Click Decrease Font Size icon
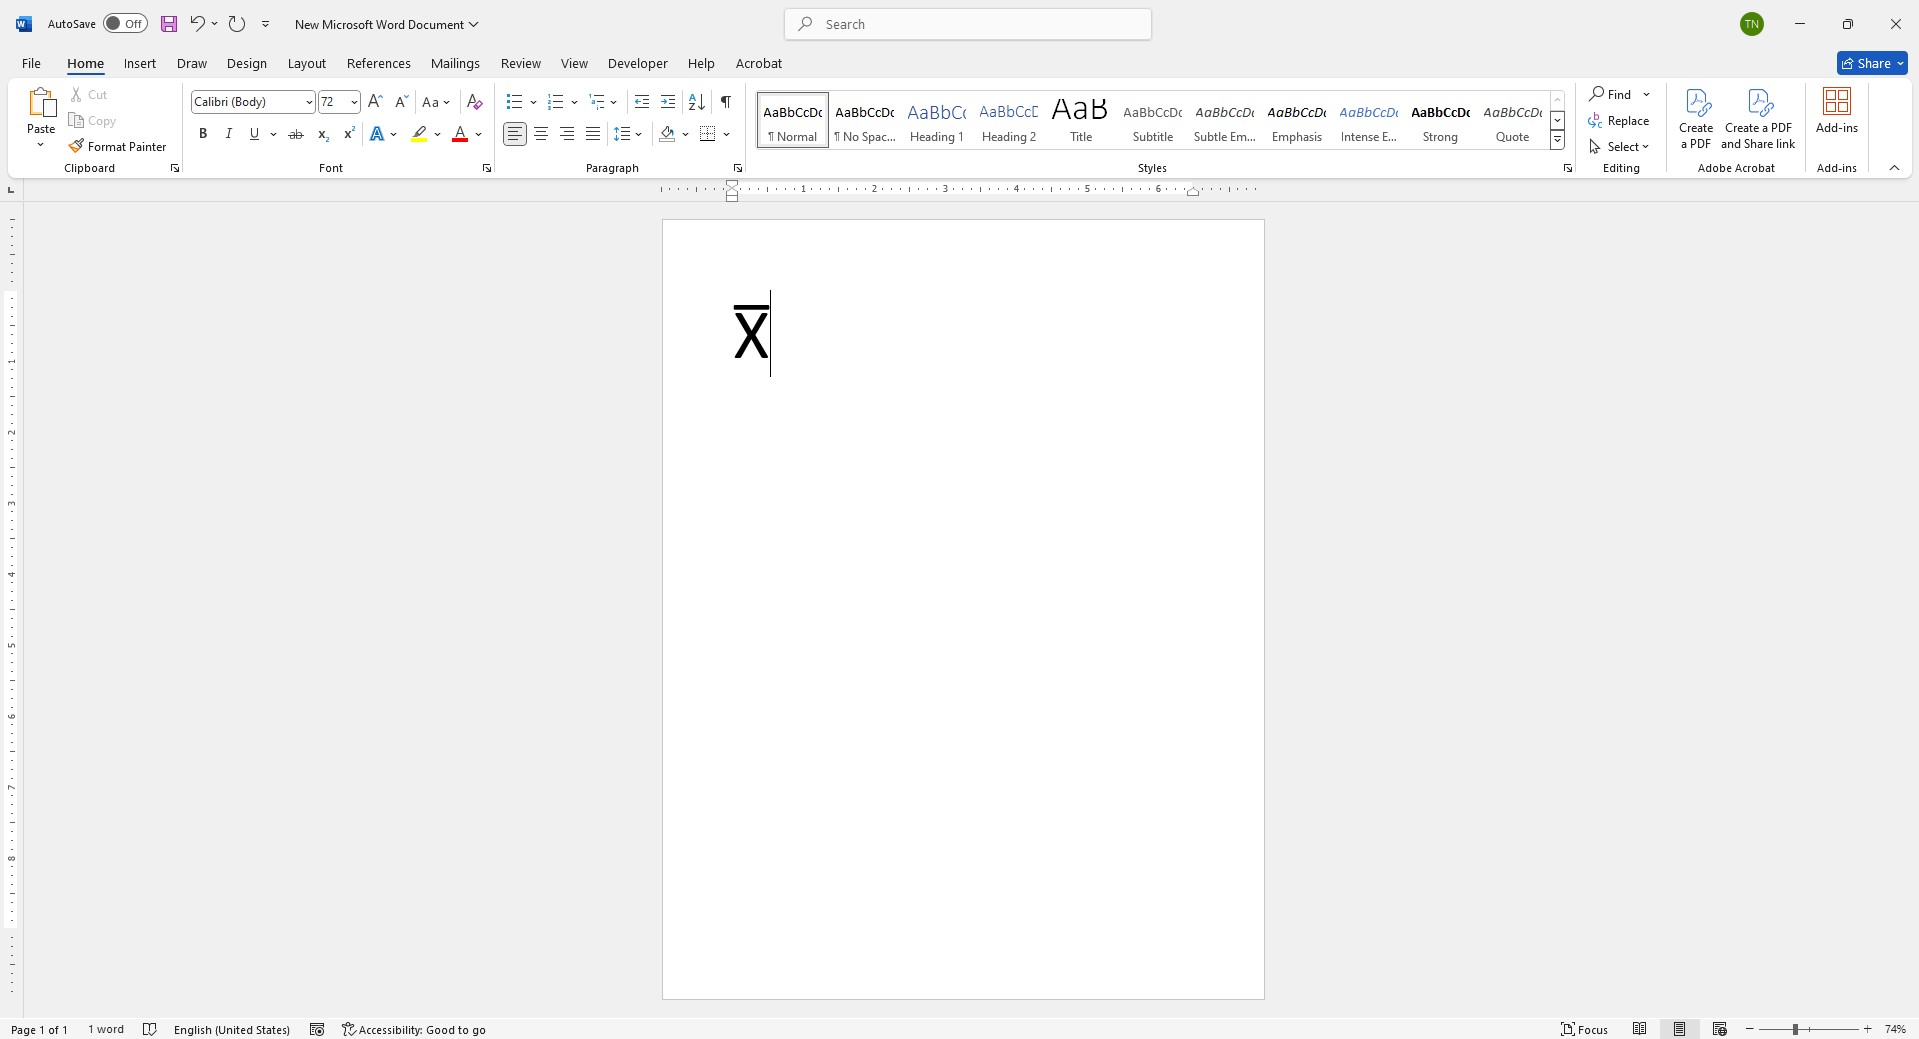Viewport: 1919px width, 1039px height. 401,101
